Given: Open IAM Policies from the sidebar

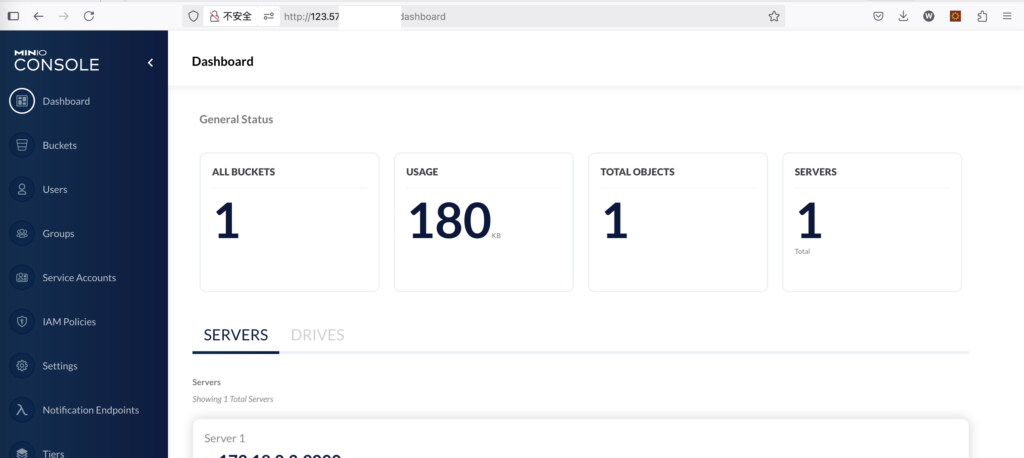Looking at the screenshot, I should (69, 321).
